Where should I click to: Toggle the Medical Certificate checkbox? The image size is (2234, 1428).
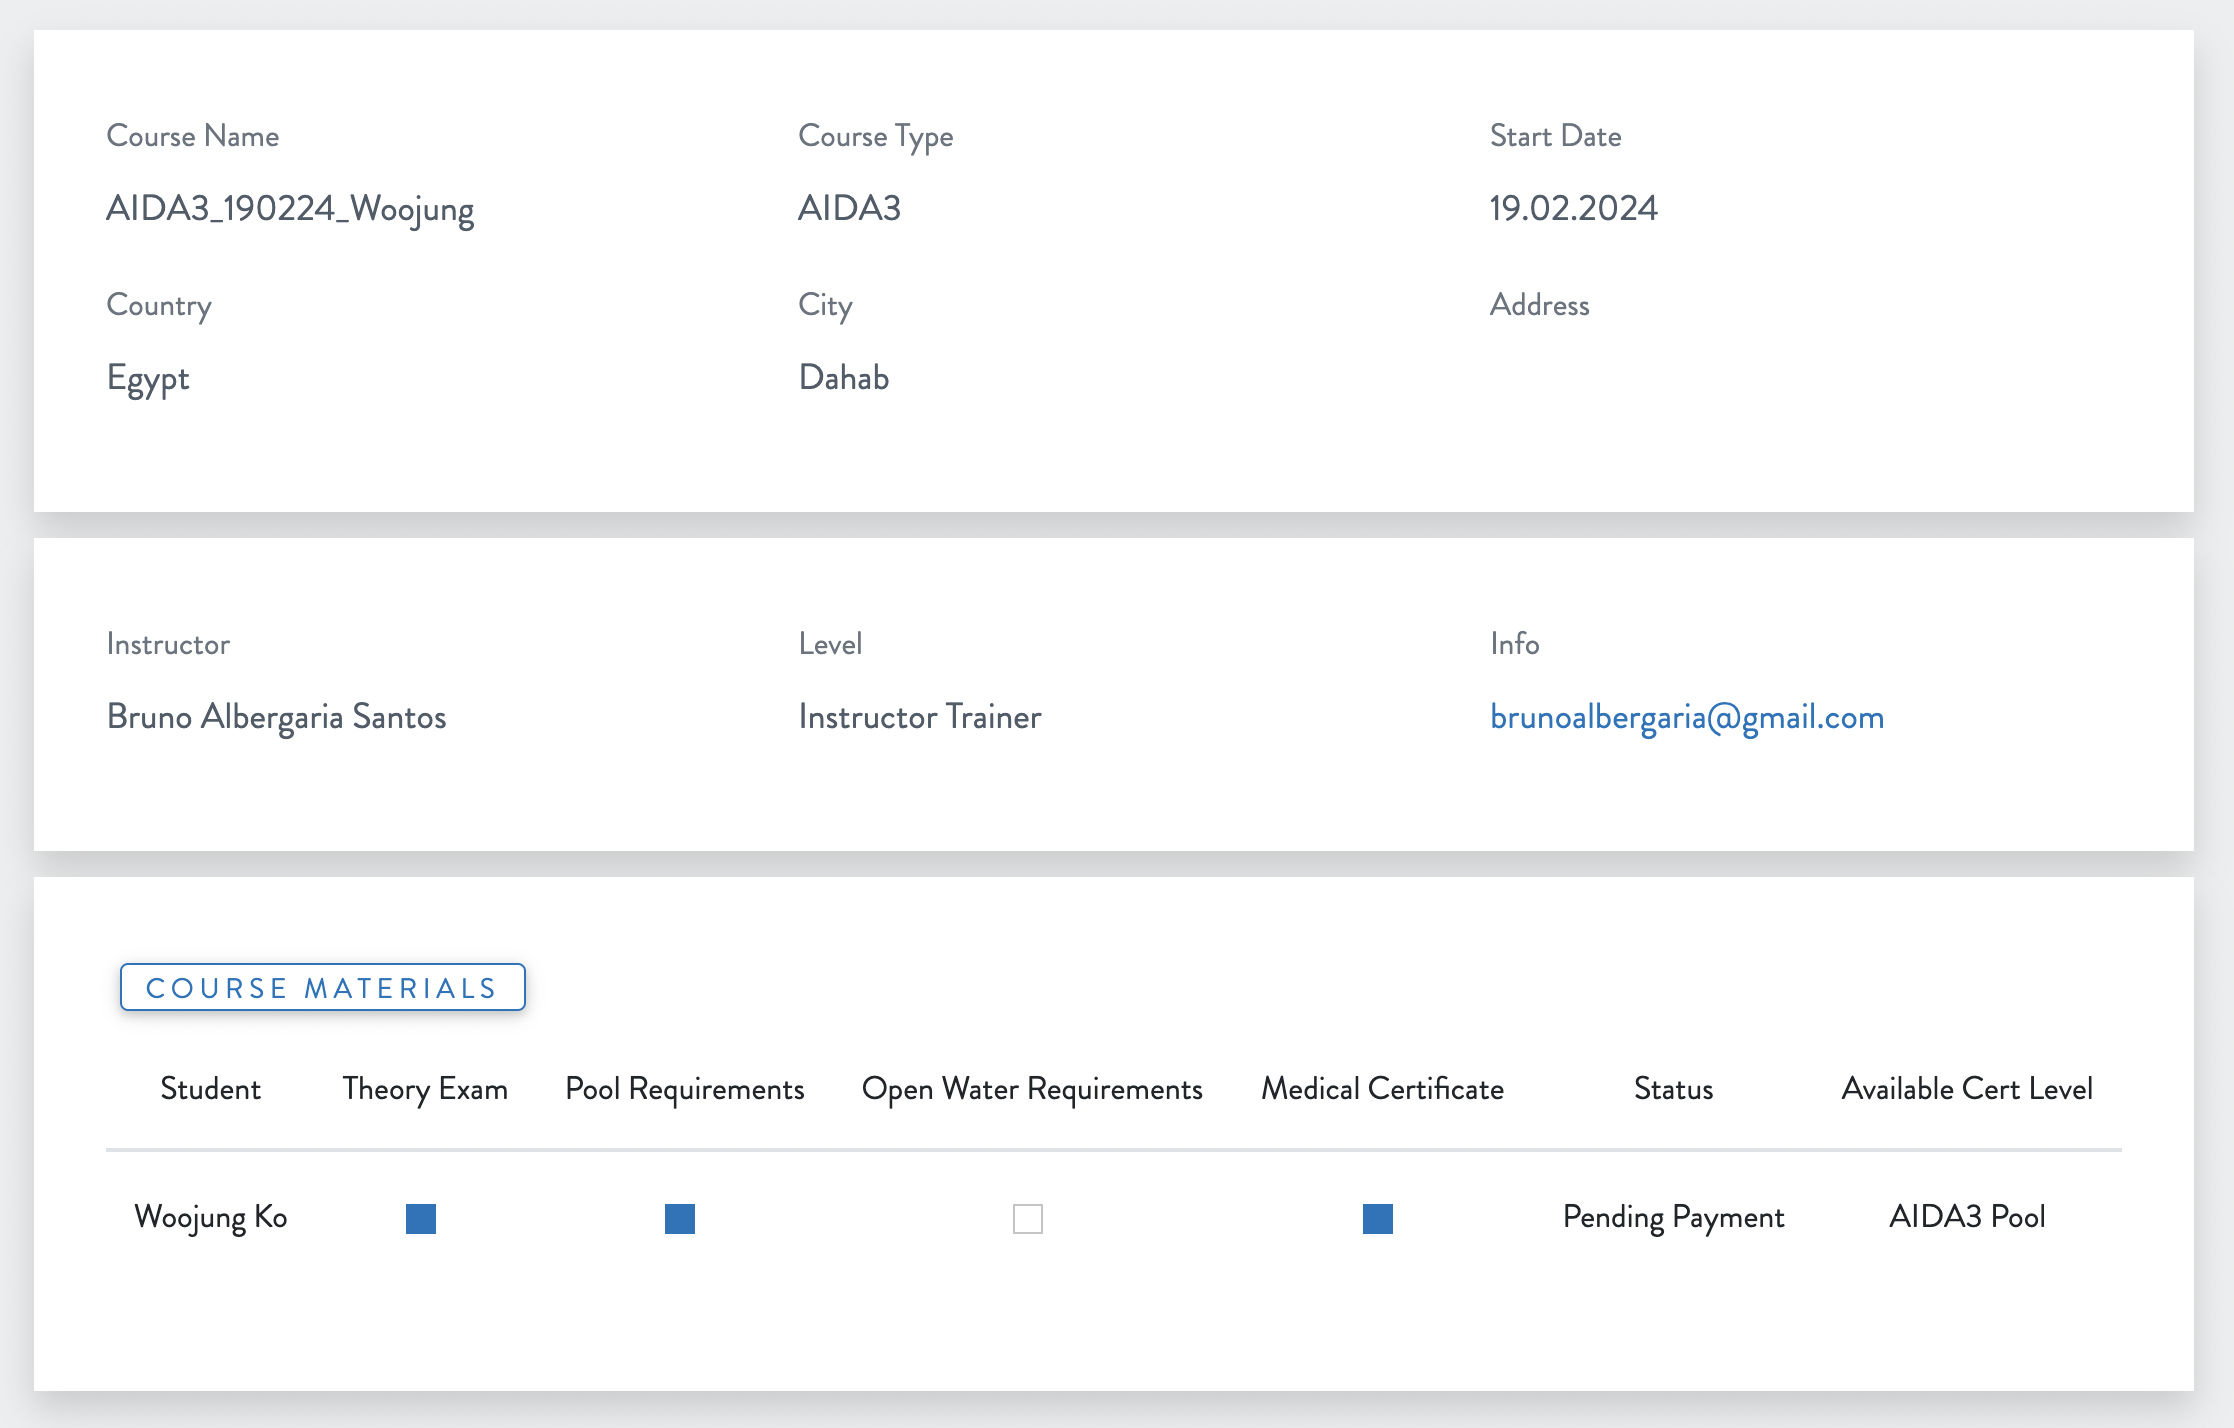point(1378,1218)
